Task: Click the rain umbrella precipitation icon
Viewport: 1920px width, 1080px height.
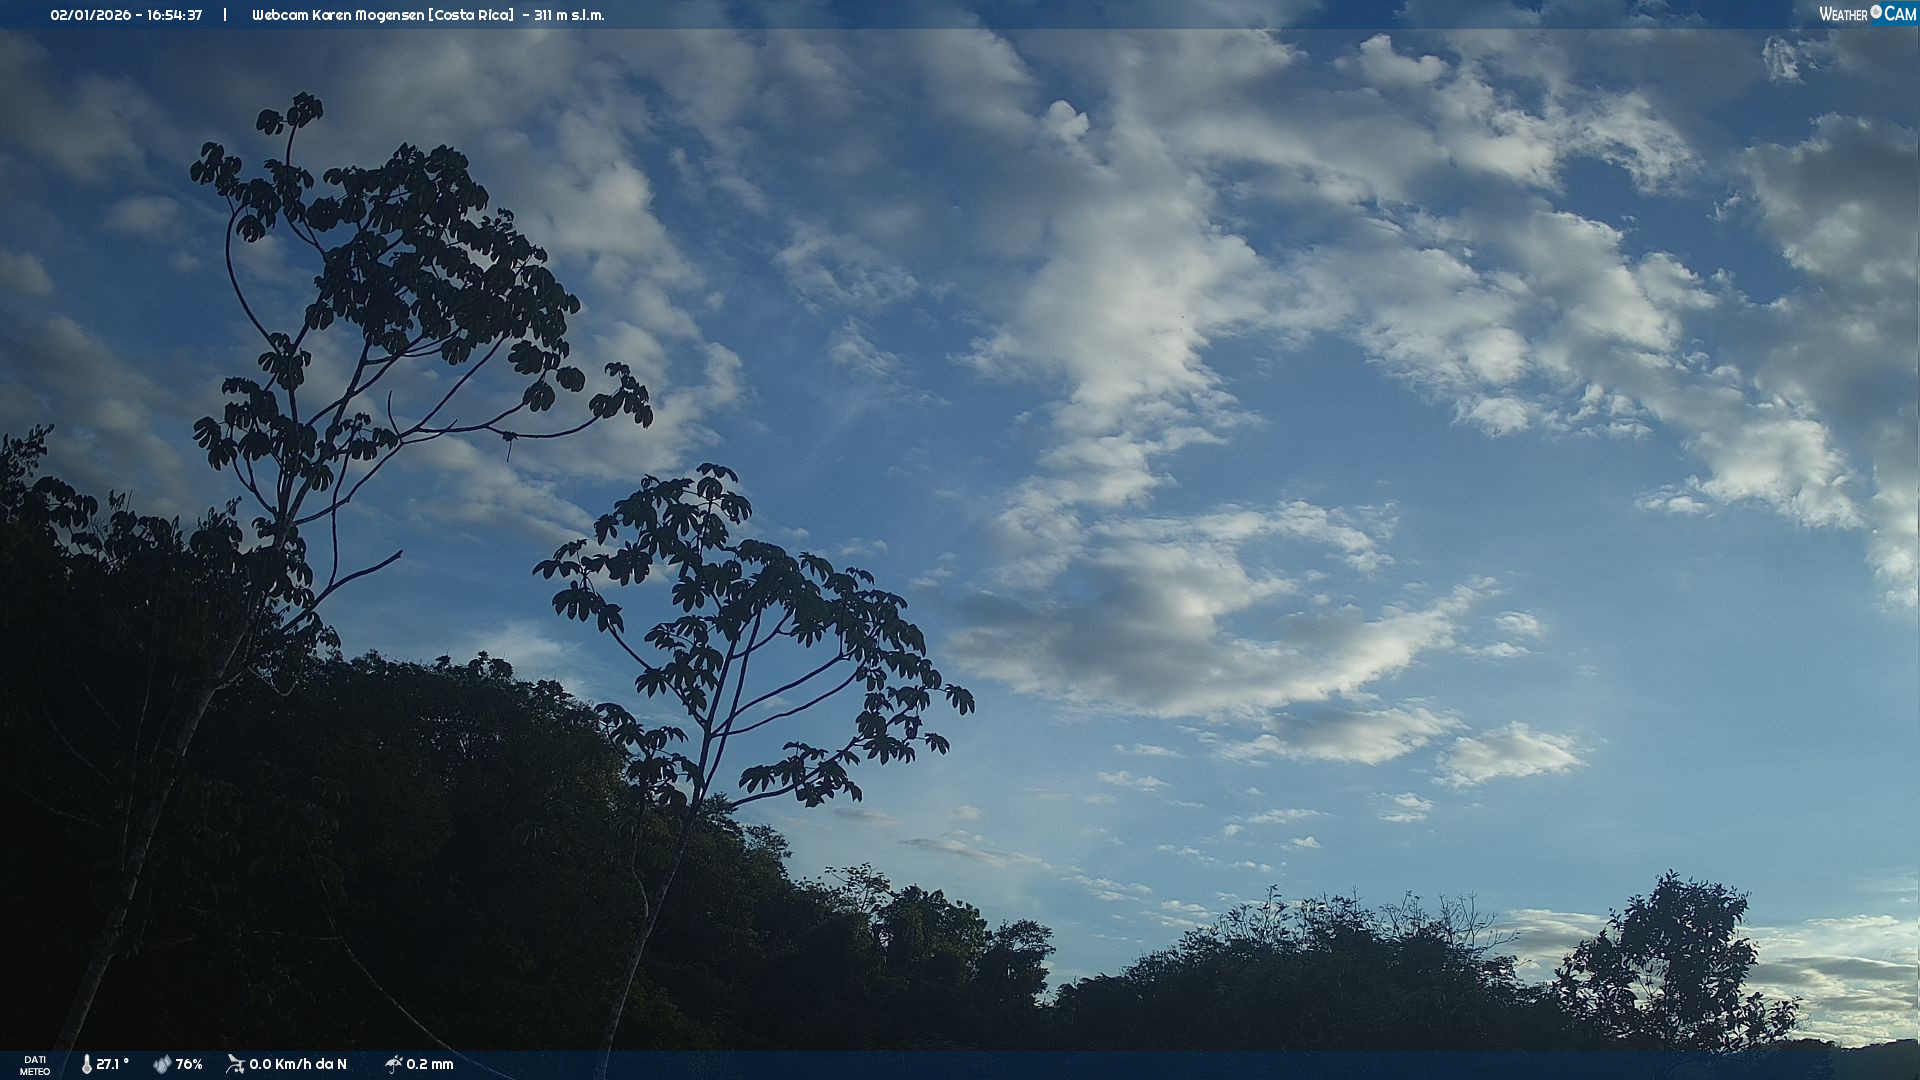Action: point(393,1064)
